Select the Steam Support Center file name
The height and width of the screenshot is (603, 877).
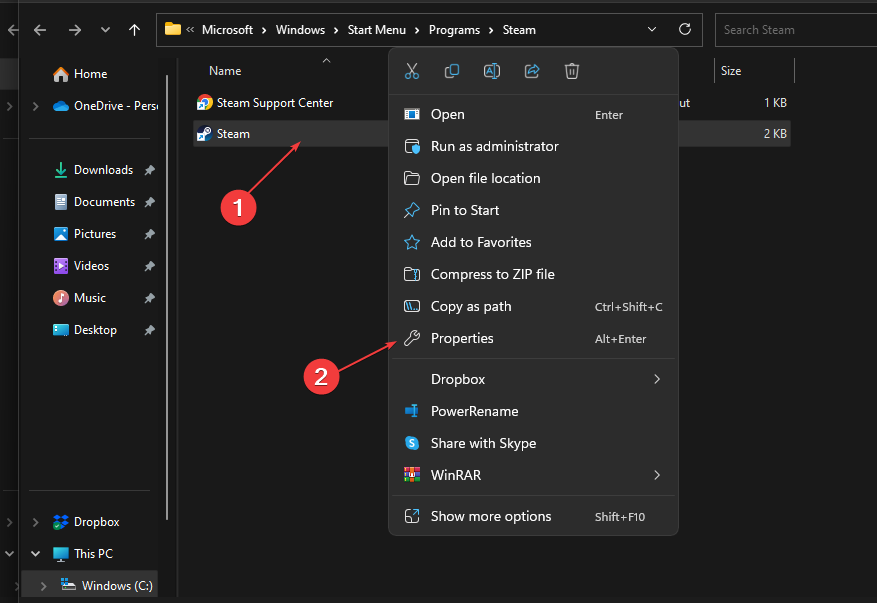[x=275, y=103]
